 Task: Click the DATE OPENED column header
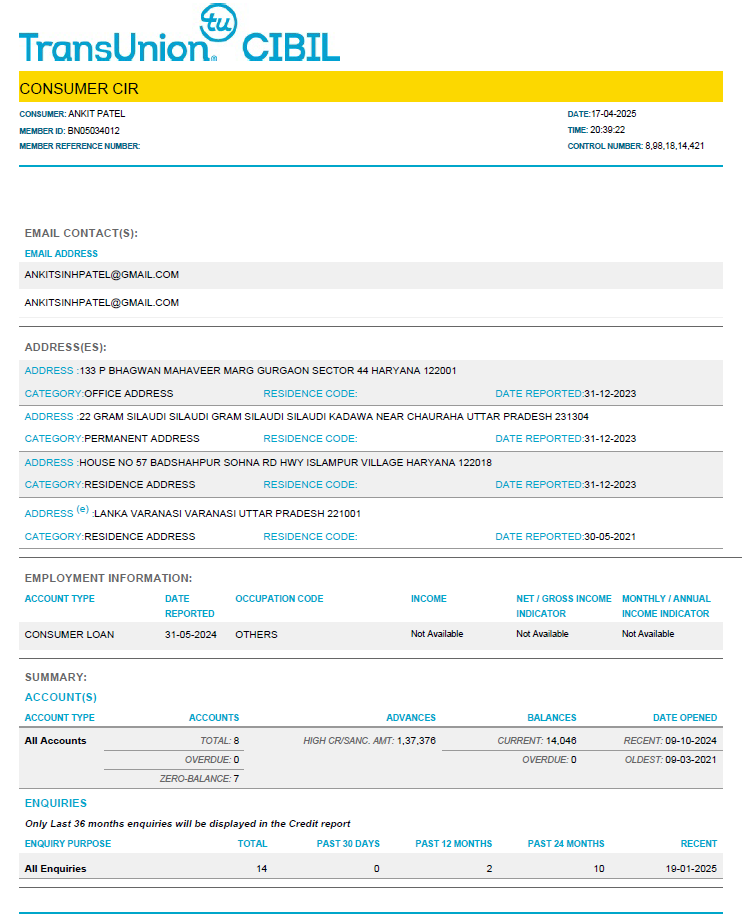685,717
